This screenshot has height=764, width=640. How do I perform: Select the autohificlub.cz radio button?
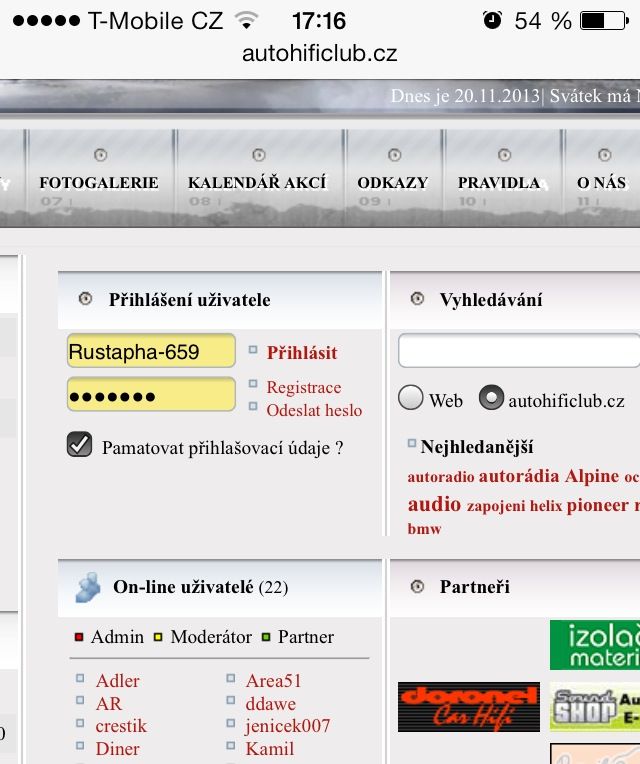click(491, 397)
